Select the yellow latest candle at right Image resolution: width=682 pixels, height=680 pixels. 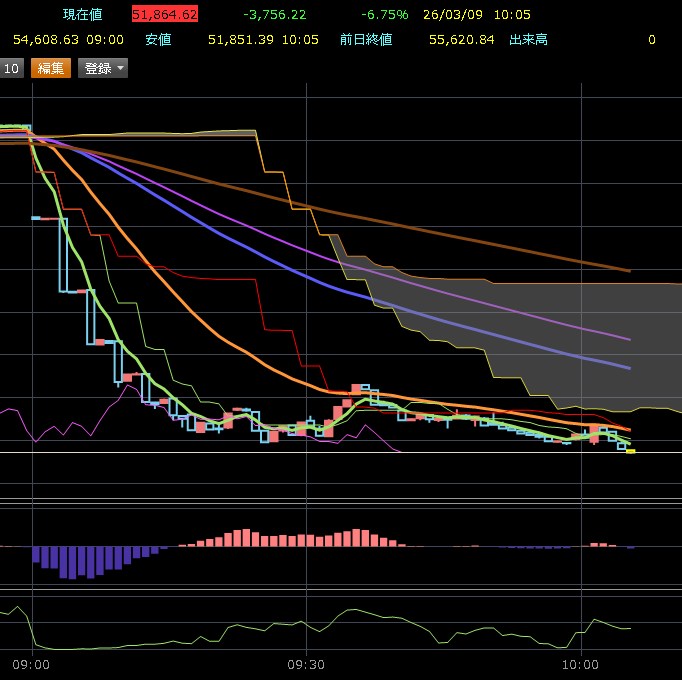click(630, 451)
